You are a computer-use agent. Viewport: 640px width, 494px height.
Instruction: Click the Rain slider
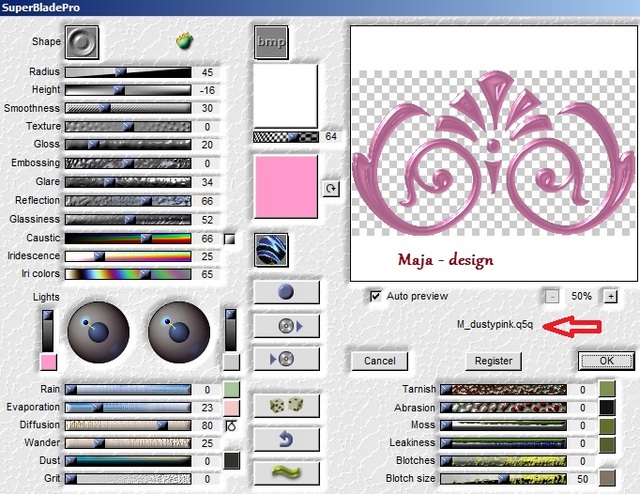click(128, 390)
